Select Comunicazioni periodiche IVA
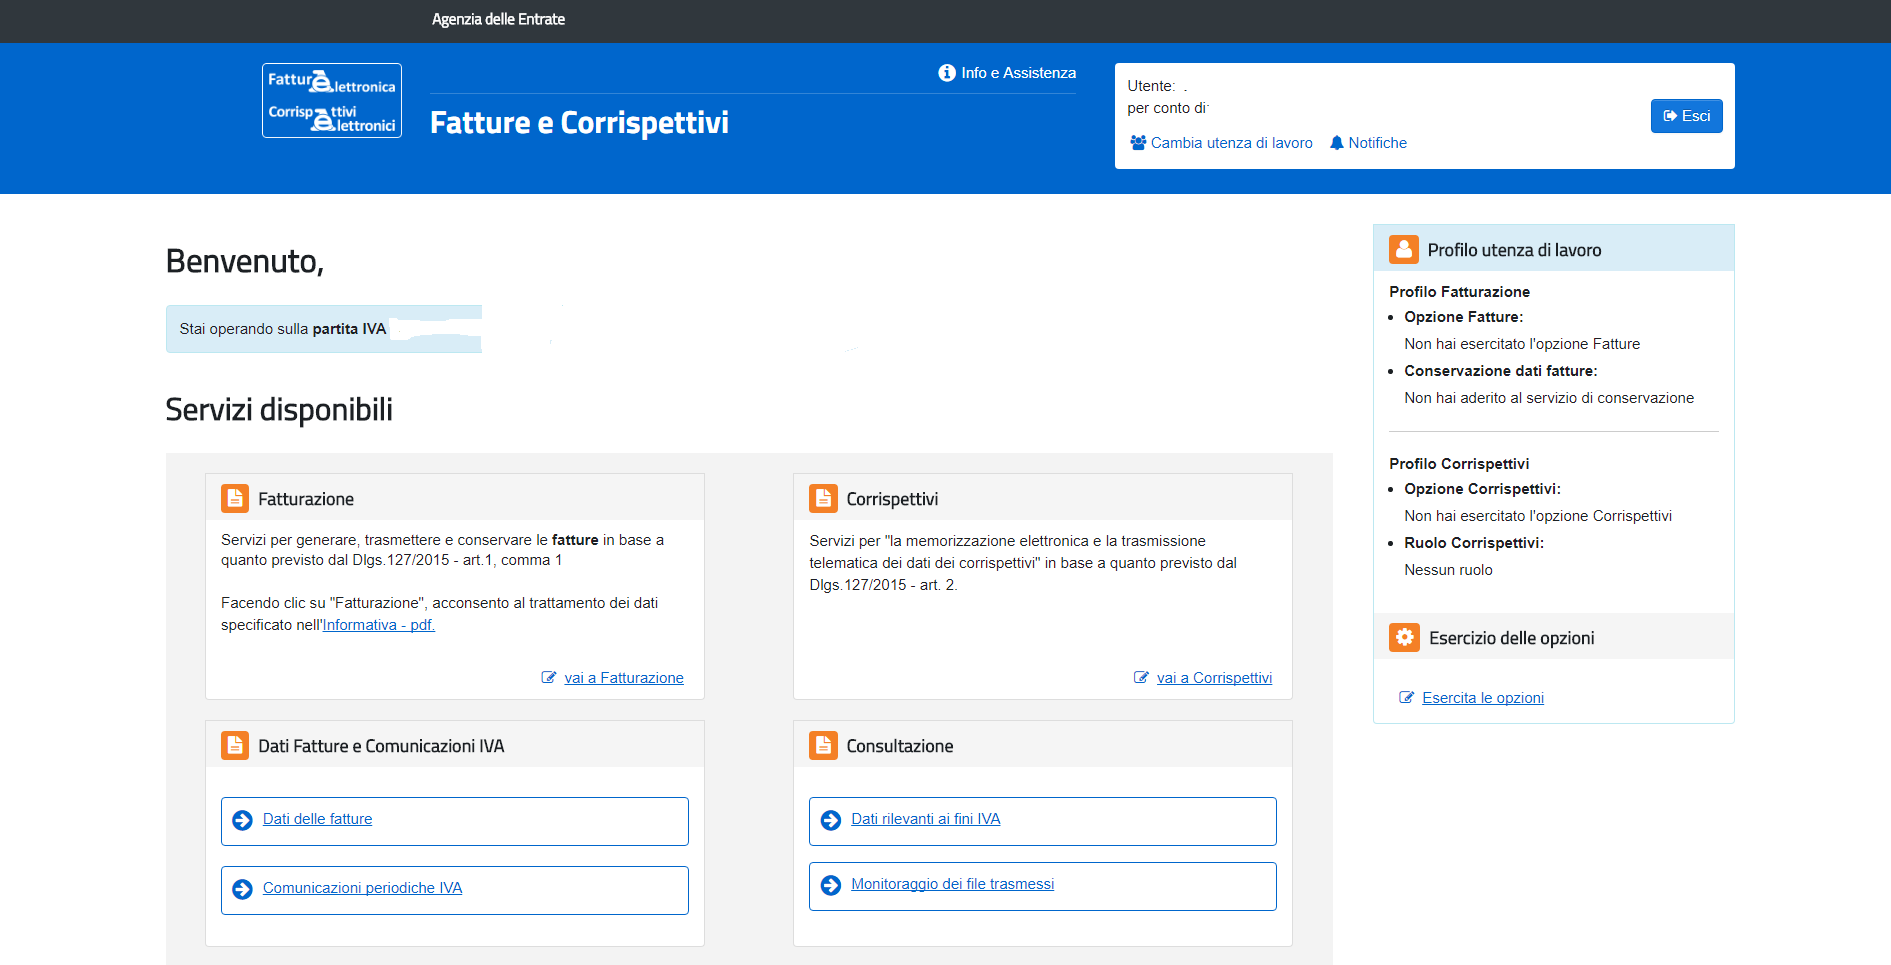The height and width of the screenshot is (965, 1891). pyautogui.click(x=362, y=888)
